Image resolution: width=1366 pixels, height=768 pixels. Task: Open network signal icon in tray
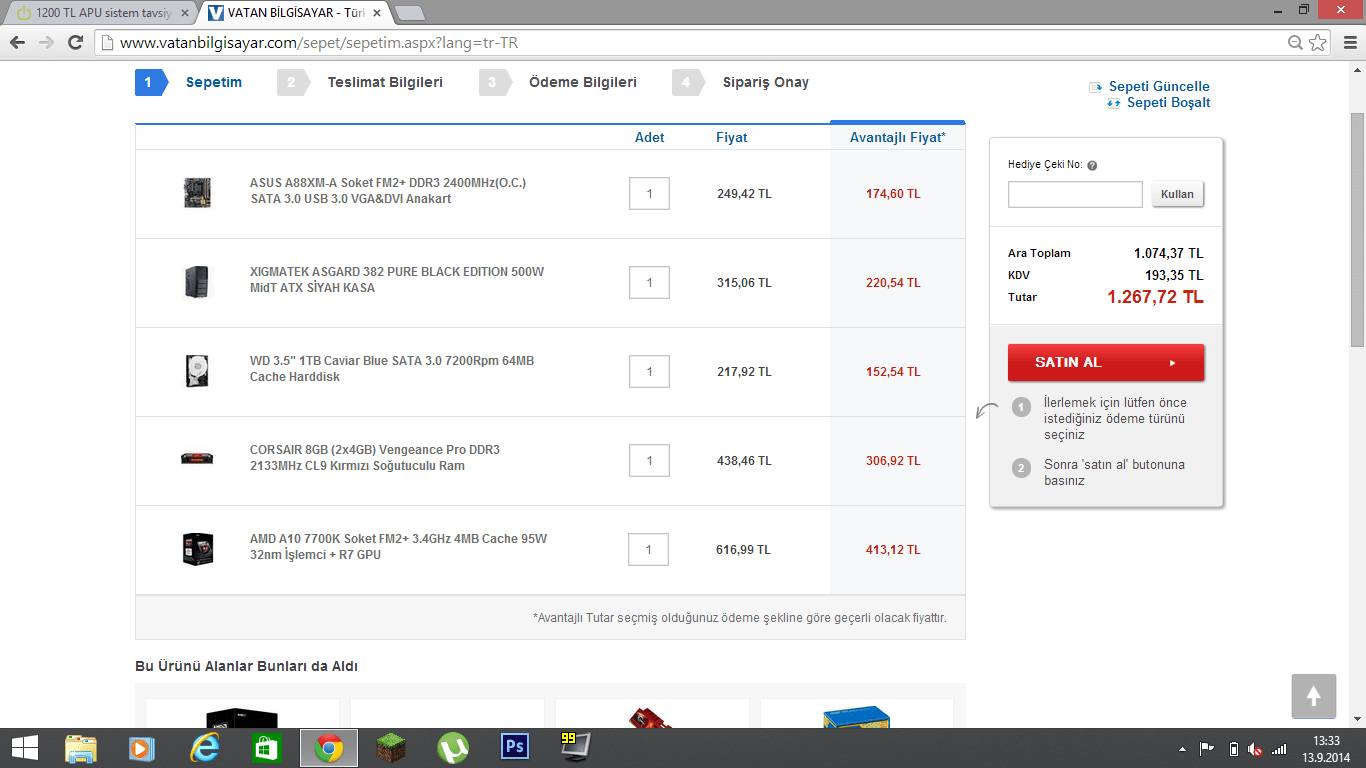tap(1279, 749)
